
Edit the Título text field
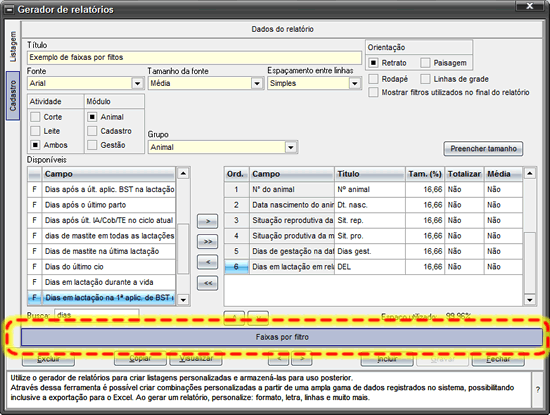point(194,57)
